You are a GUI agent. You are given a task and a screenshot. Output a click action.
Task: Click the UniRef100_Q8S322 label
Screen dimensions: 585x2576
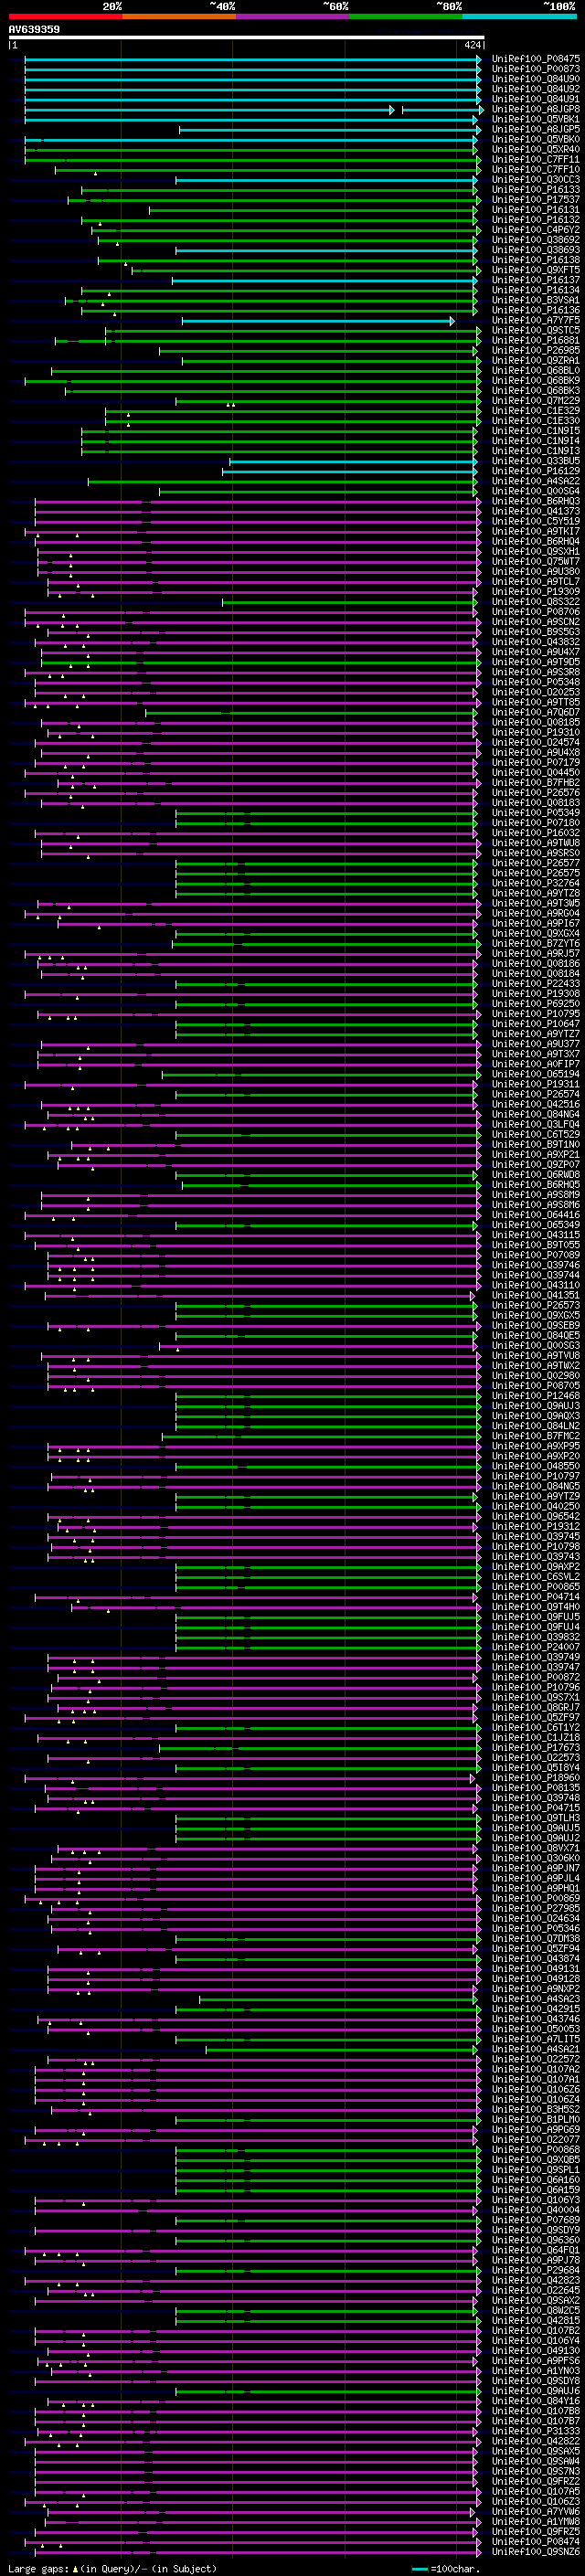535,602
